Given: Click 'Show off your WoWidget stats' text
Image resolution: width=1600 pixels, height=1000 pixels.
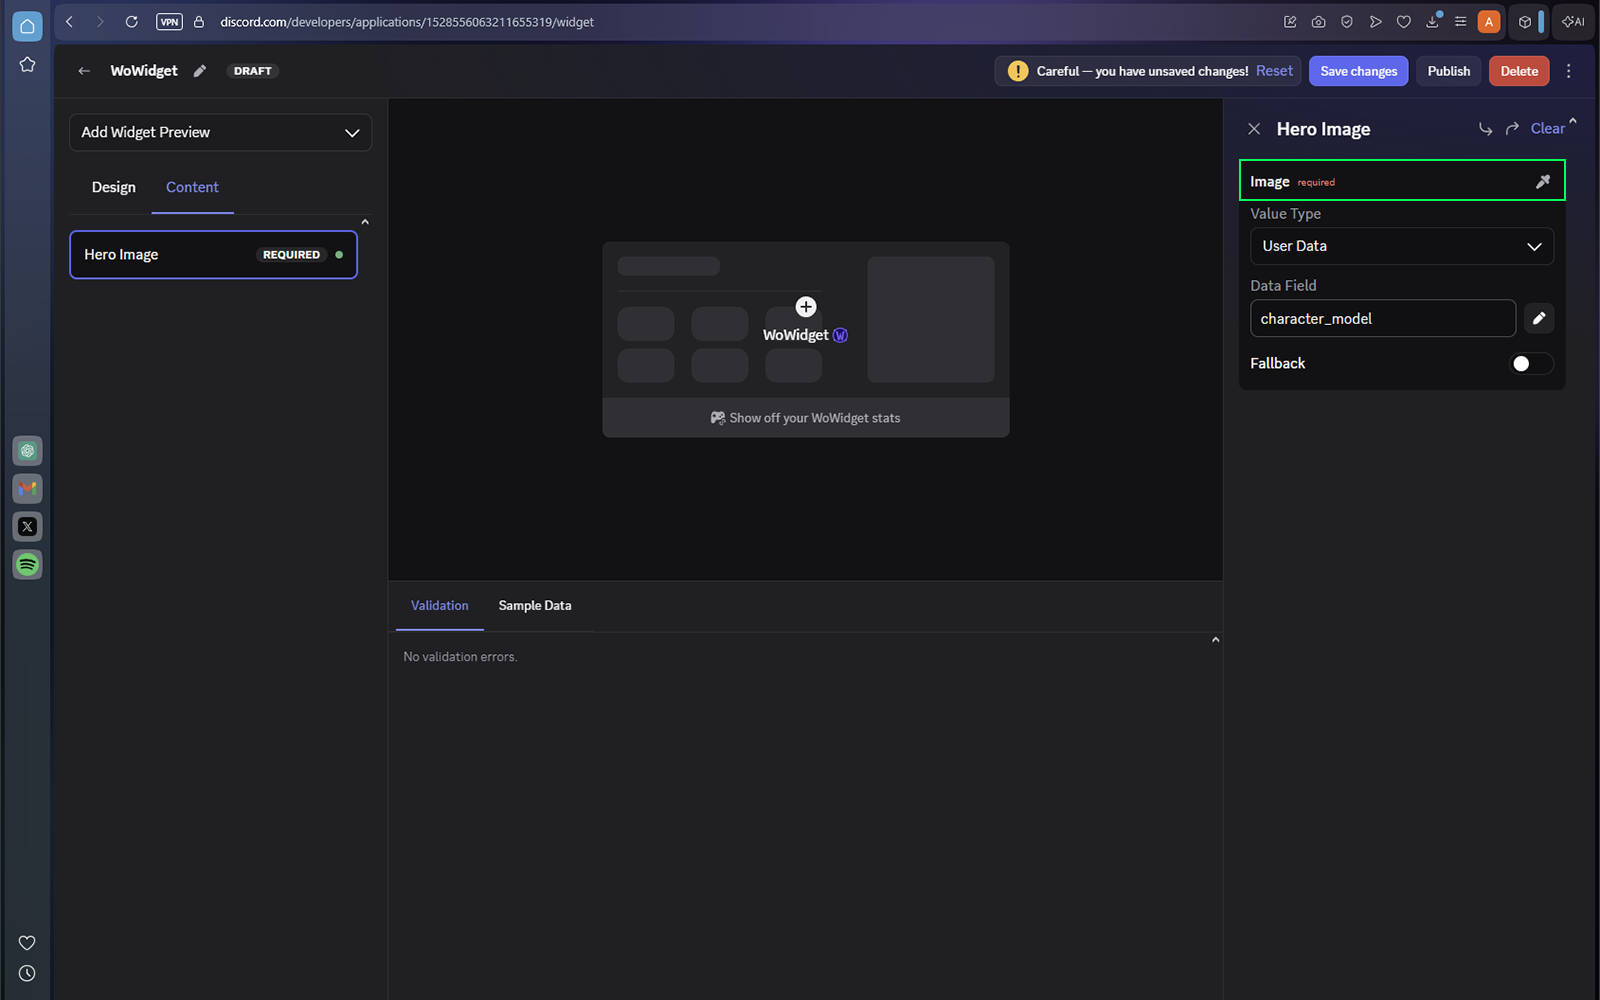Looking at the screenshot, I should click(x=814, y=418).
